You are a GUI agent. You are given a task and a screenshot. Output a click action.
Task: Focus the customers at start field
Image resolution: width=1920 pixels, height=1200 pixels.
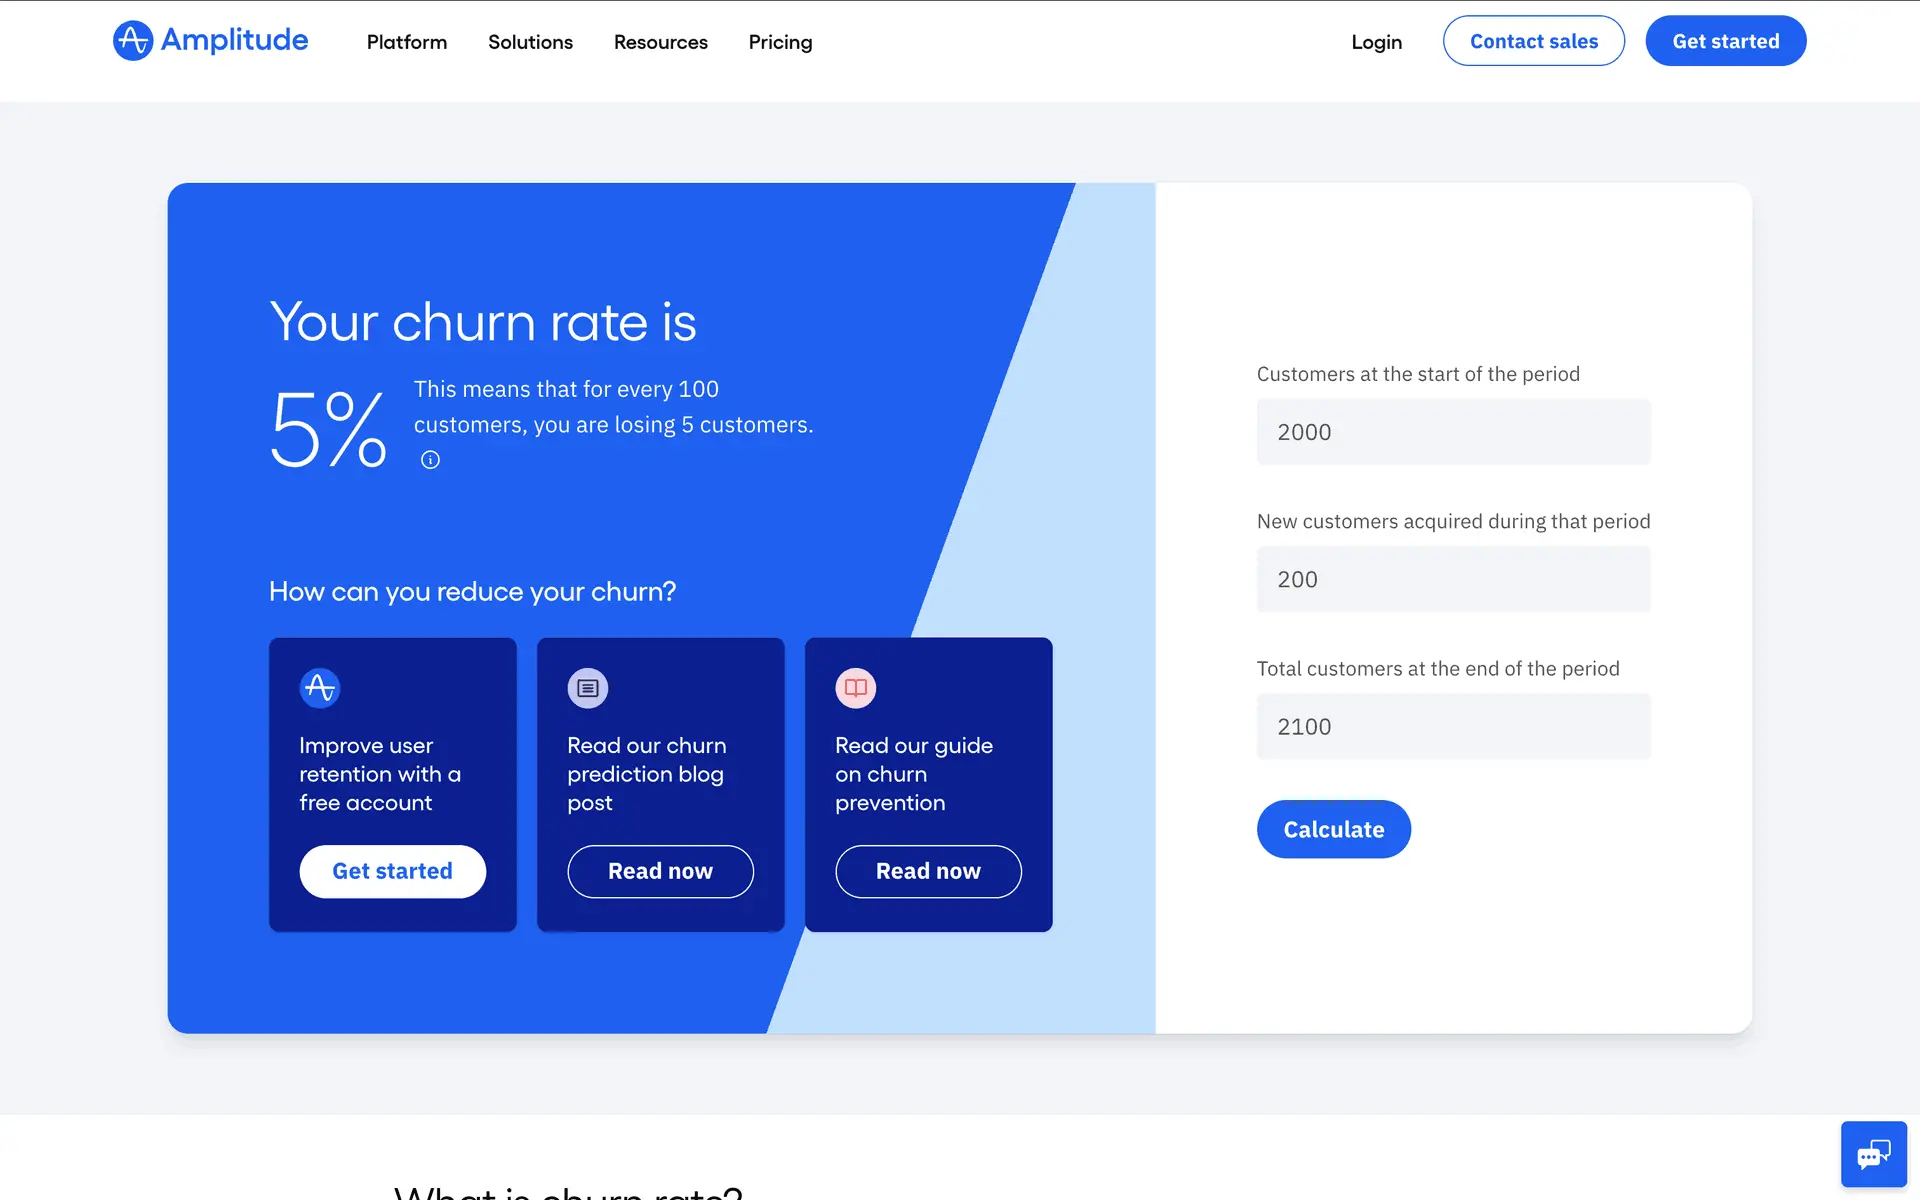(x=1454, y=432)
